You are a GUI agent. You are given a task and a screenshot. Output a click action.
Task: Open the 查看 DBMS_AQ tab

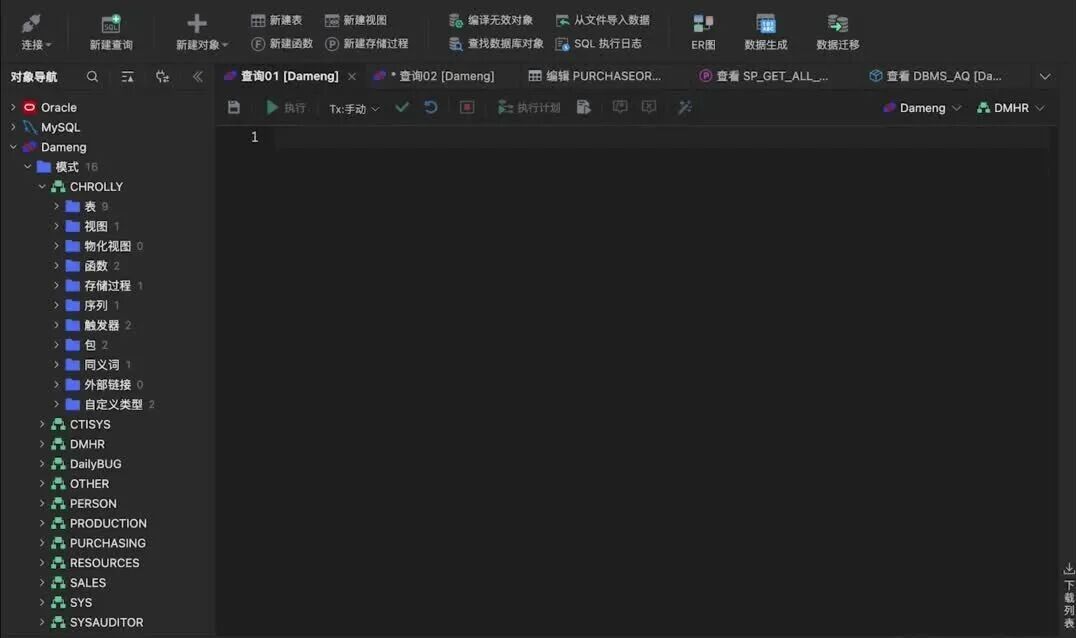click(935, 76)
